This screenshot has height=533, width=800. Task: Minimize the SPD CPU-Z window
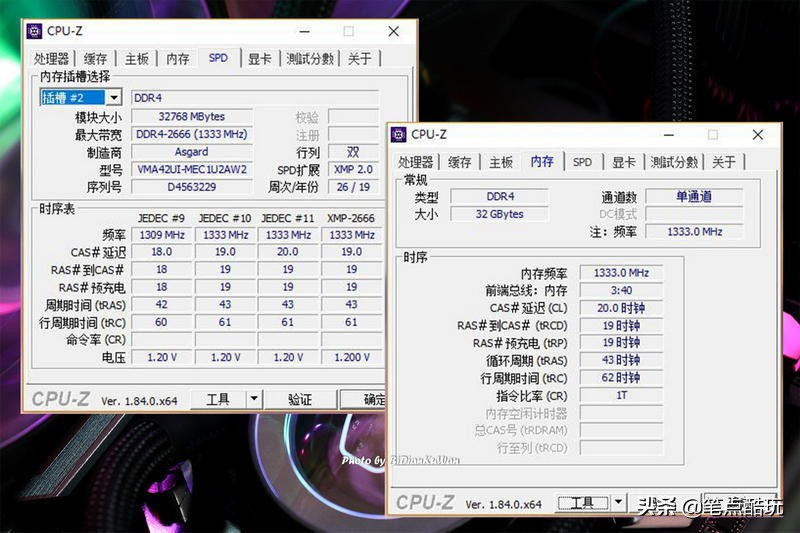(x=305, y=32)
